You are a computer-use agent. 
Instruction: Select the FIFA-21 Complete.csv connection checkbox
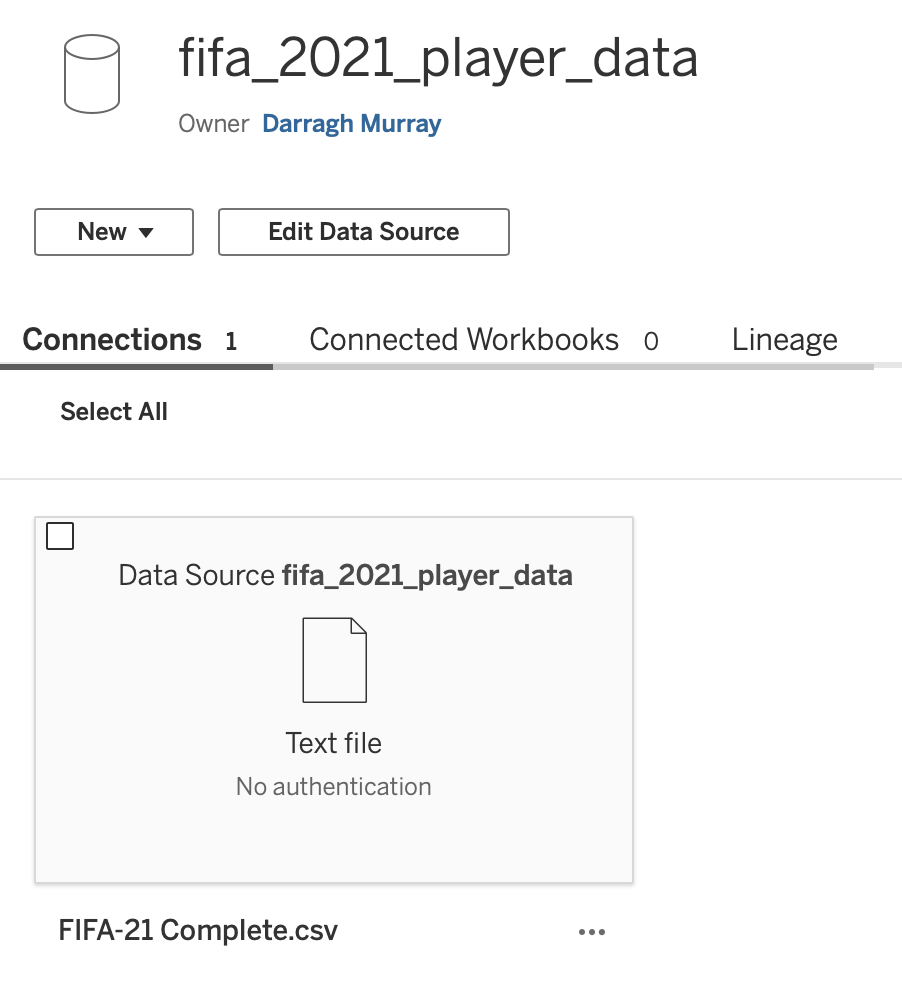click(x=59, y=536)
